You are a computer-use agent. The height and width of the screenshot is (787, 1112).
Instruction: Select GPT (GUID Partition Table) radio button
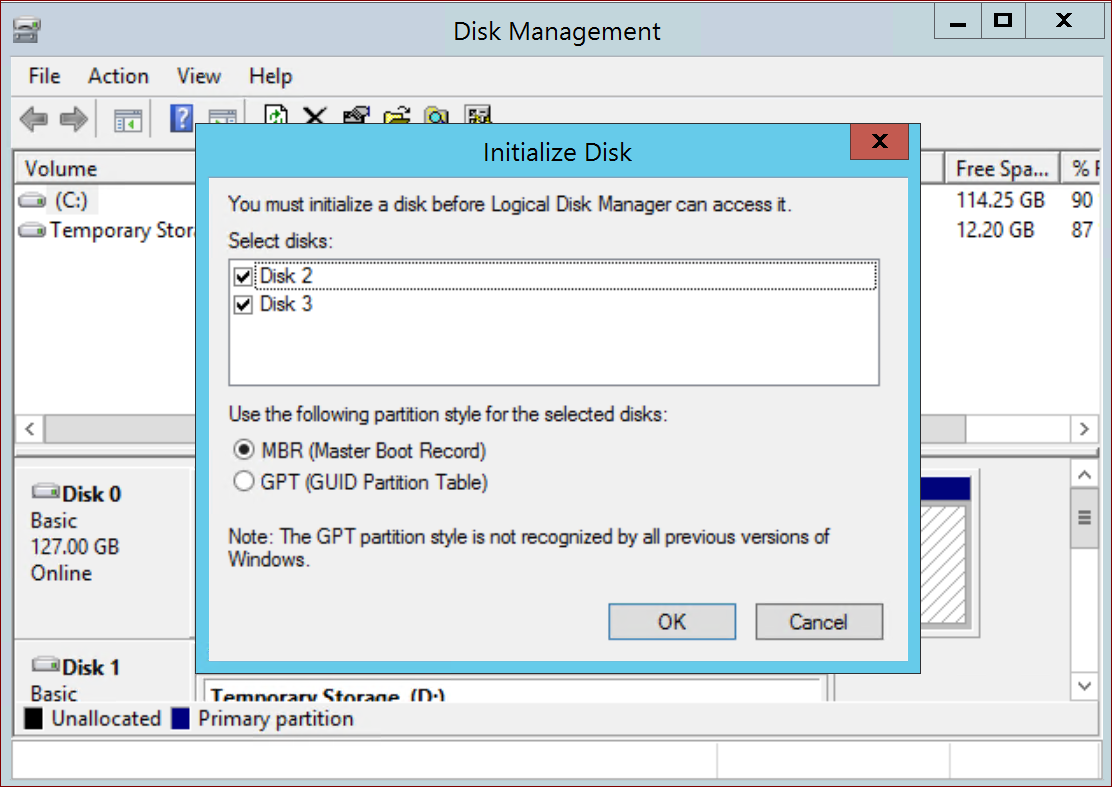tap(243, 482)
